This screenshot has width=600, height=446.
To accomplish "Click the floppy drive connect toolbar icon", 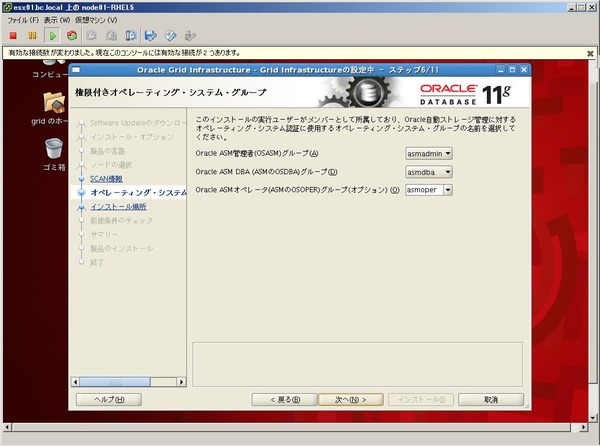I will click(151, 36).
